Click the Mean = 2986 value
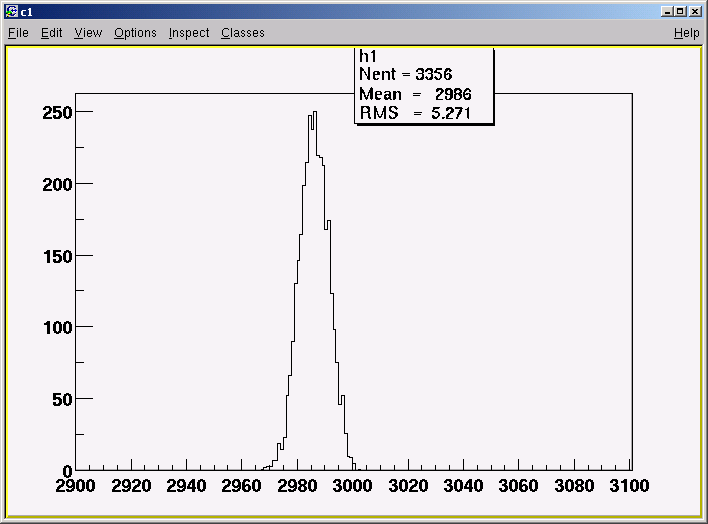 [x=415, y=94]
